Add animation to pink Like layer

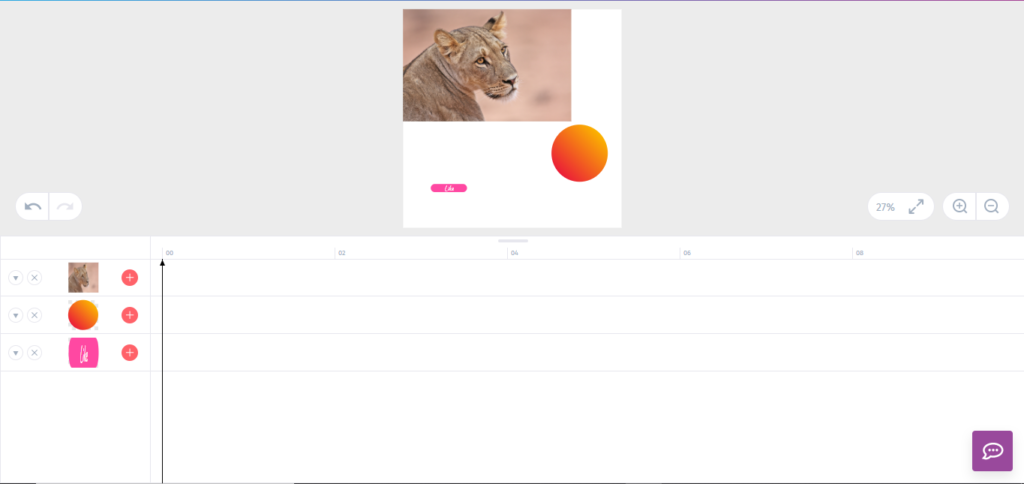coord(130,353)
